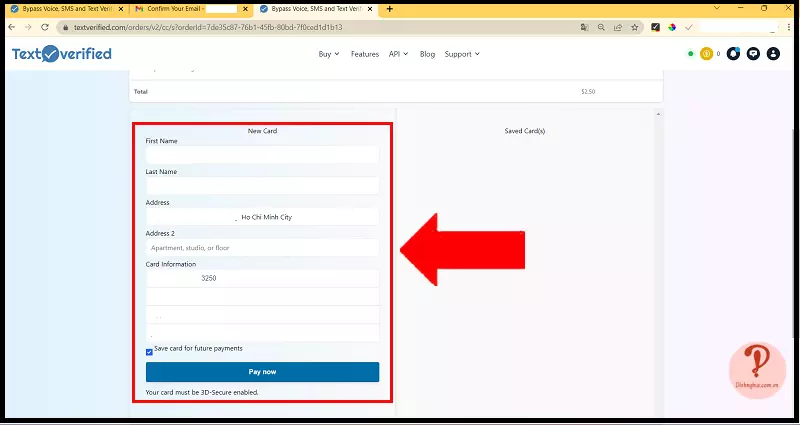The width and height of the screenshot is (800, 425).
Task: Expand the Support dropdown menu
Action: tap(462, 54)
